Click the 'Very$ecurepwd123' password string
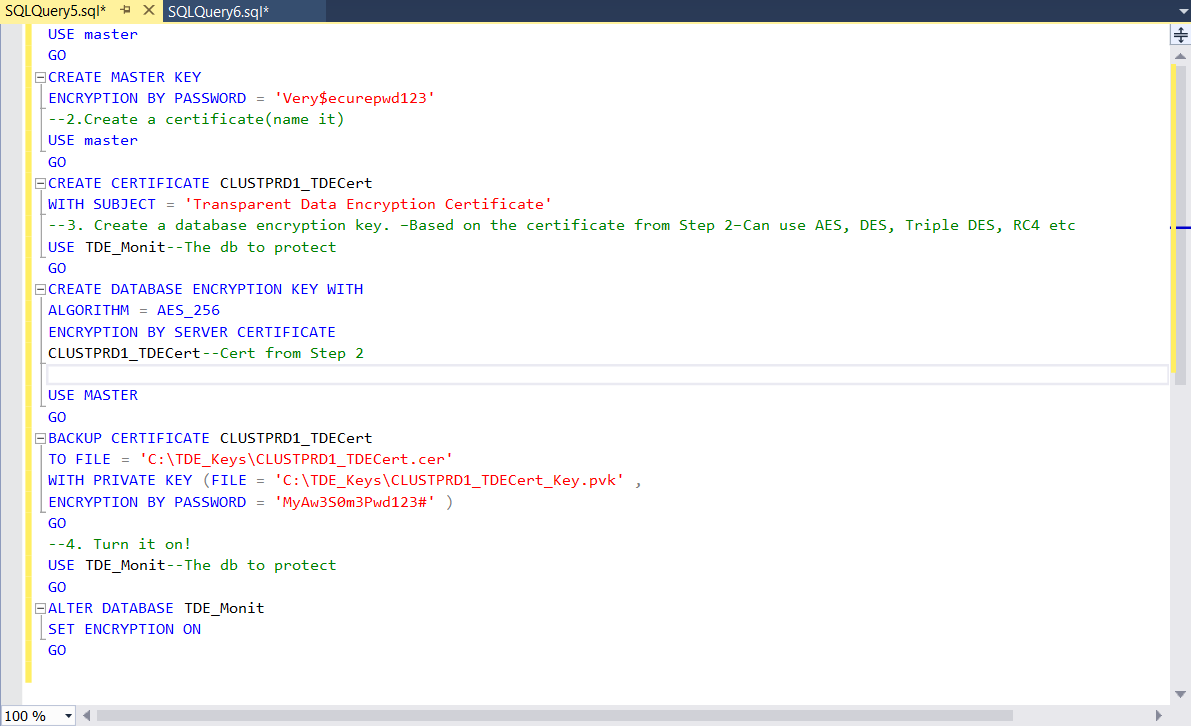1191x726 pixels. tap(355, 98)
